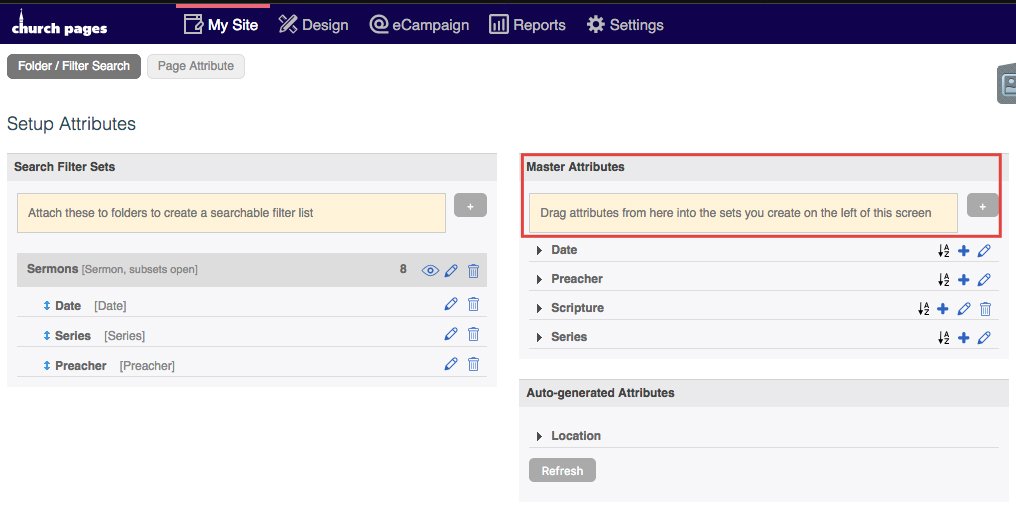
Task: Click the Sermons set count 8
Action: click(403, 269)
